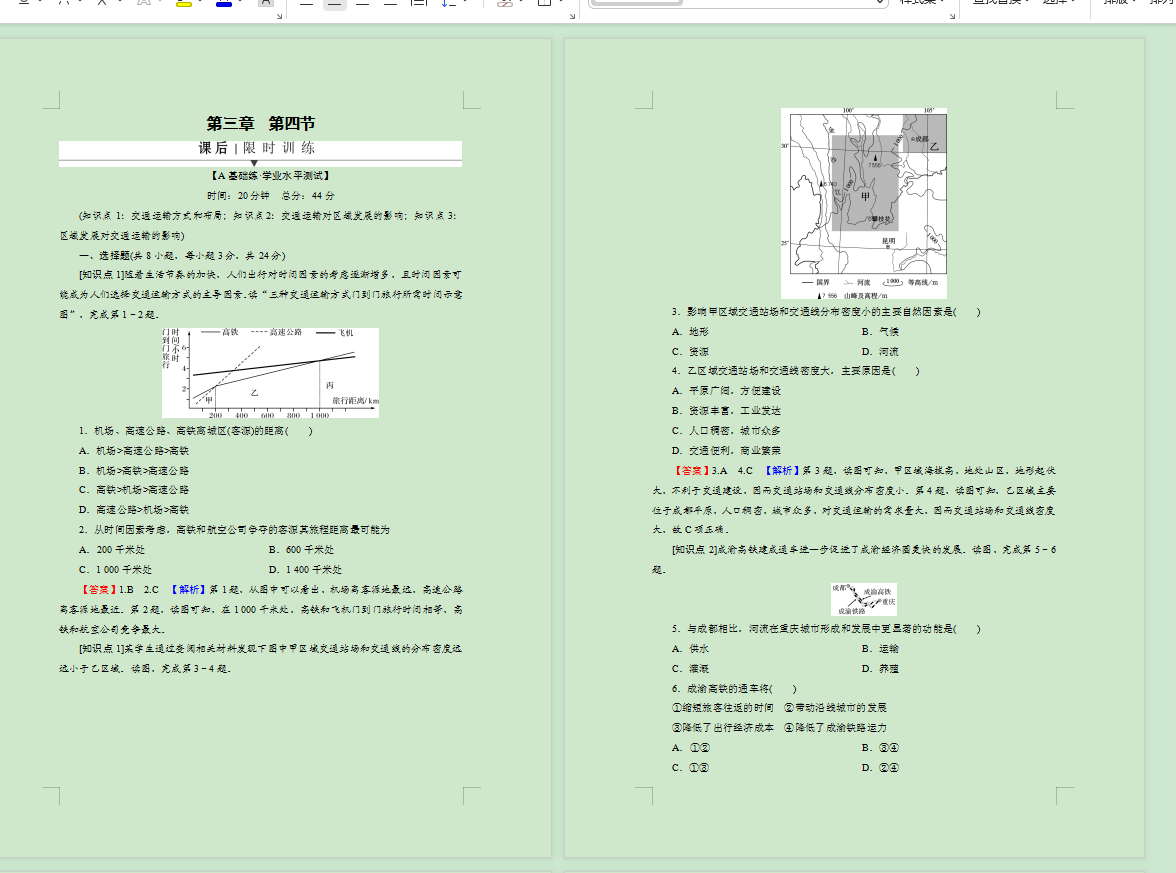Click option A. 供水
This screenshot has width=1176, height=873.
tap(690, 649)
